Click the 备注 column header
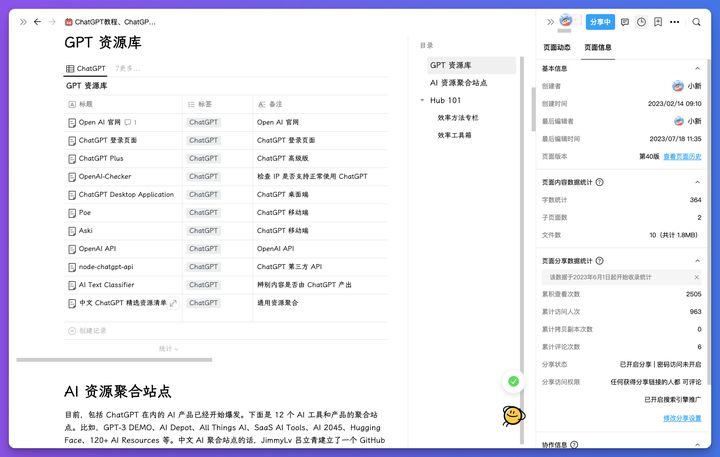 (321, 104)
